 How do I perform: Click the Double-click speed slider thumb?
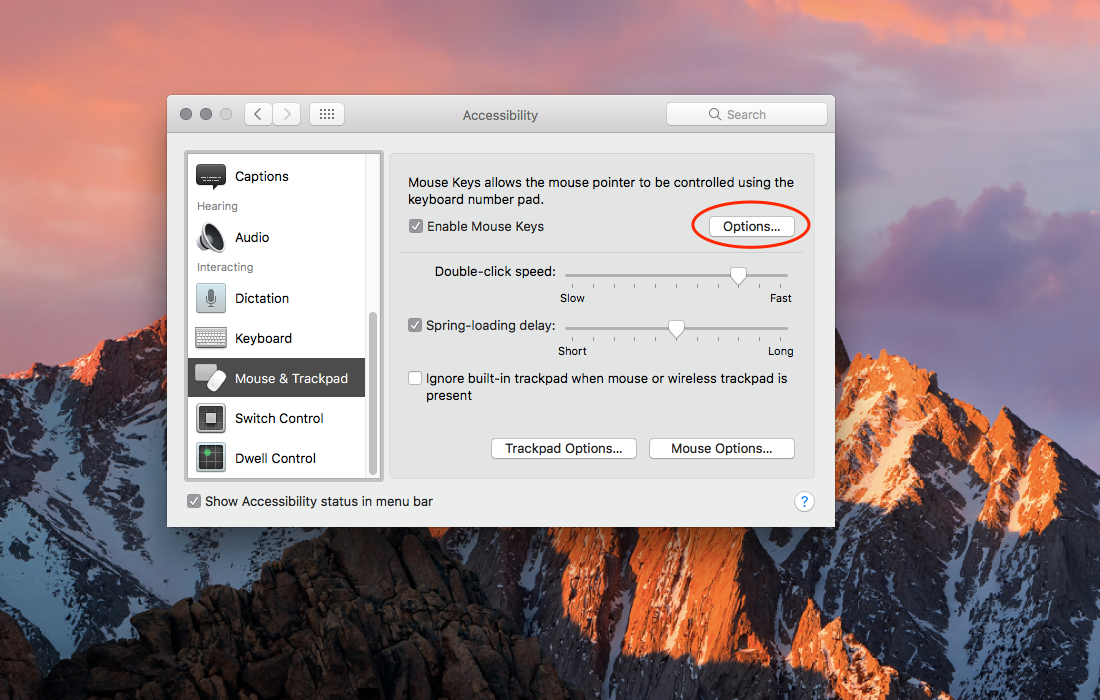(x=738, y=276)
